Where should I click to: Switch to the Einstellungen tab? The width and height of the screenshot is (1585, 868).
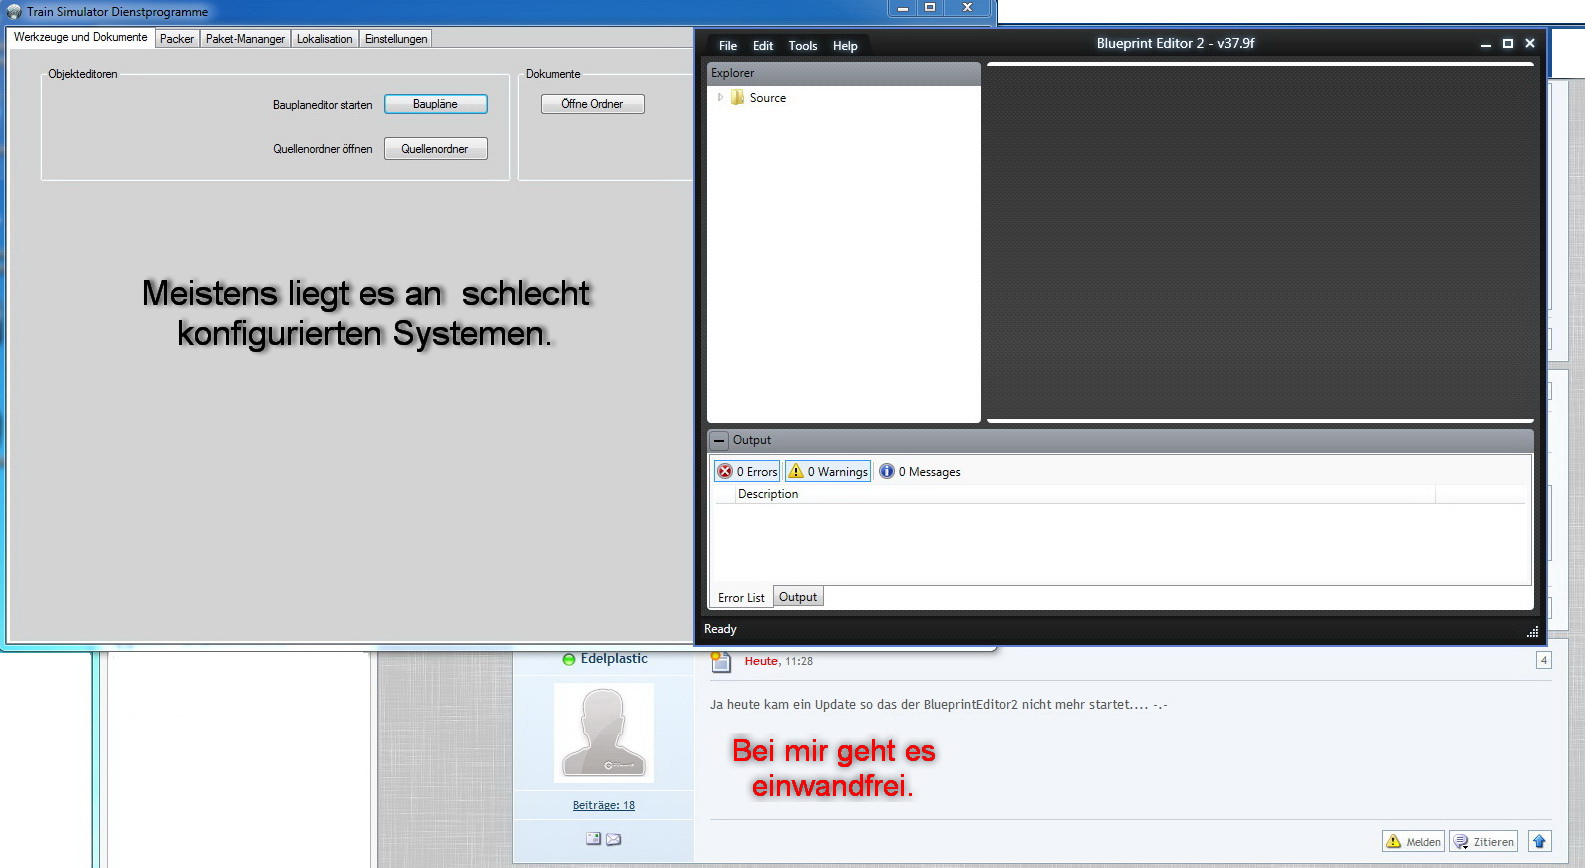pyautogui.click(x=396, y=39)
